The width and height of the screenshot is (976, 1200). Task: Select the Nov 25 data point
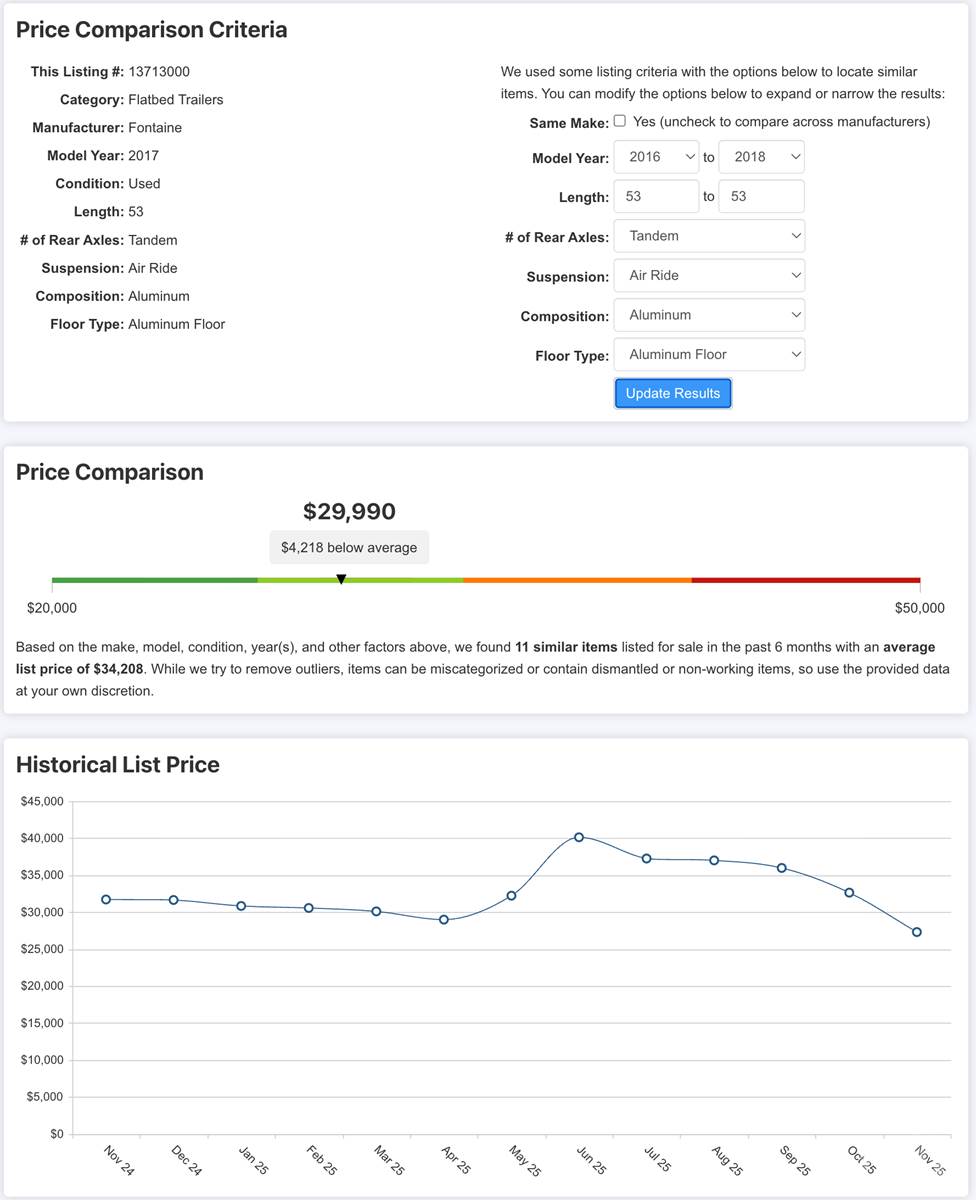pyautogui.click(x=917, y=932)
